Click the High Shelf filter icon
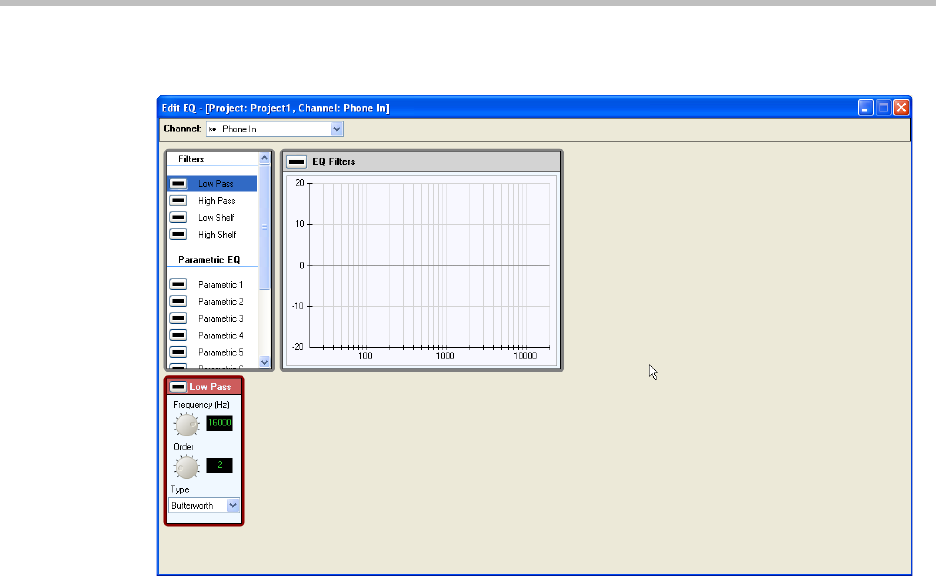The height and width of the screenshot is (576, 936). (x=178, y=235)
